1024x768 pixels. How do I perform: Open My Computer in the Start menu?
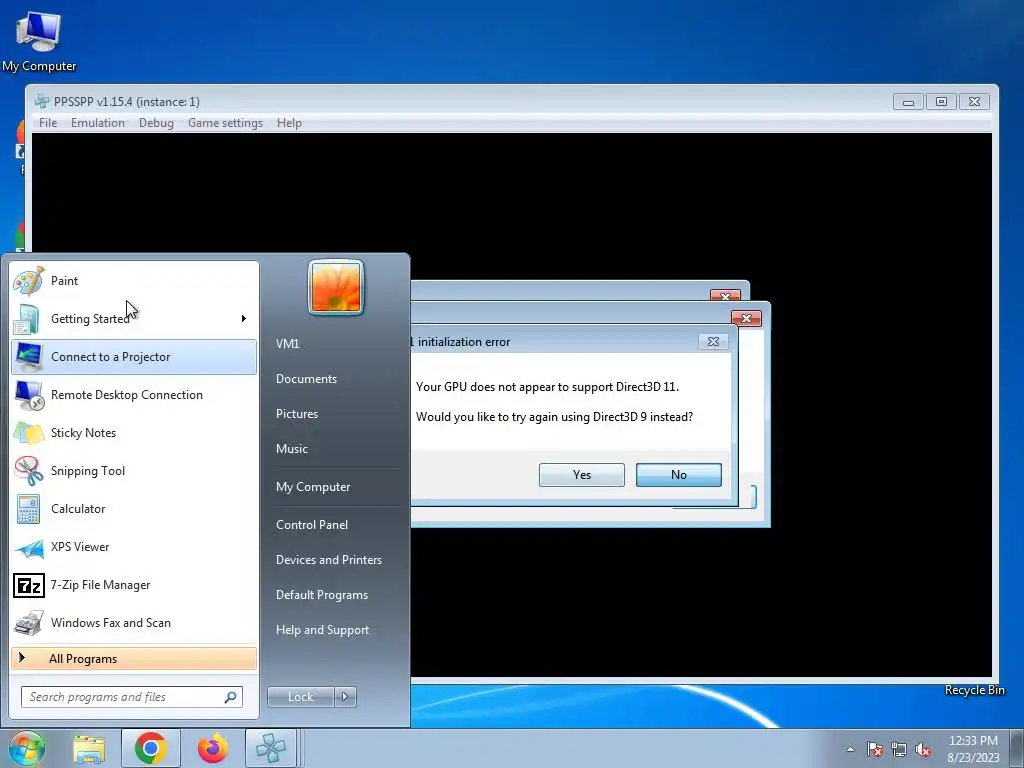coord(313,487)
